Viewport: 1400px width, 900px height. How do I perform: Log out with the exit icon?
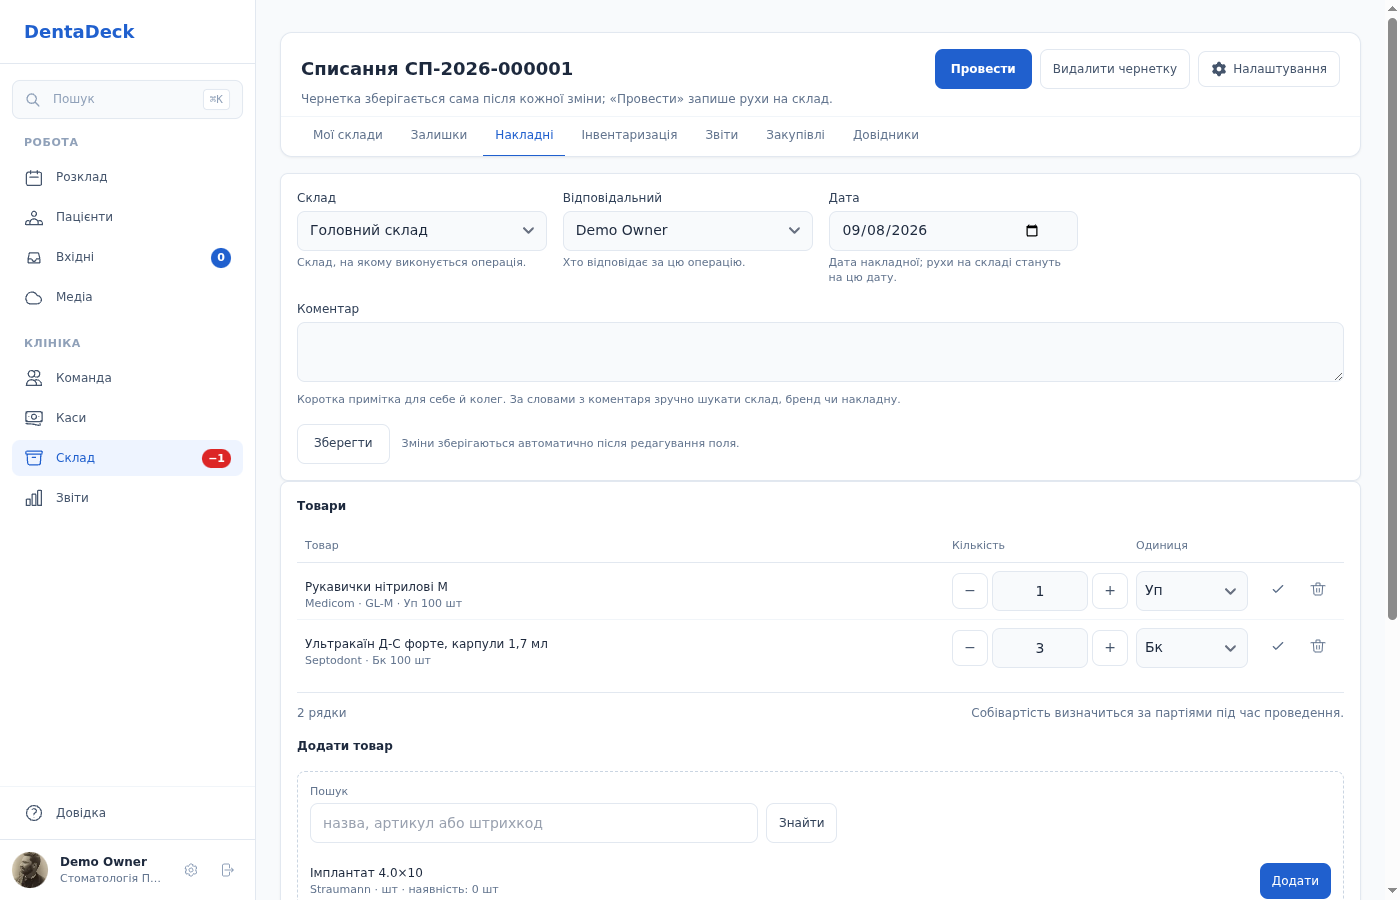(227, 870)
